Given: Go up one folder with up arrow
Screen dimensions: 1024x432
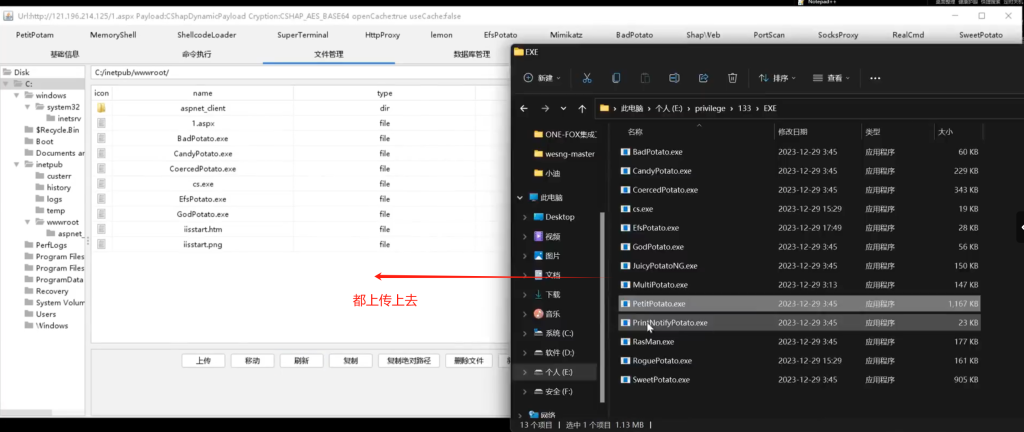Looking at the screenshot, I should pyautogui.click(x=583, y=108).
